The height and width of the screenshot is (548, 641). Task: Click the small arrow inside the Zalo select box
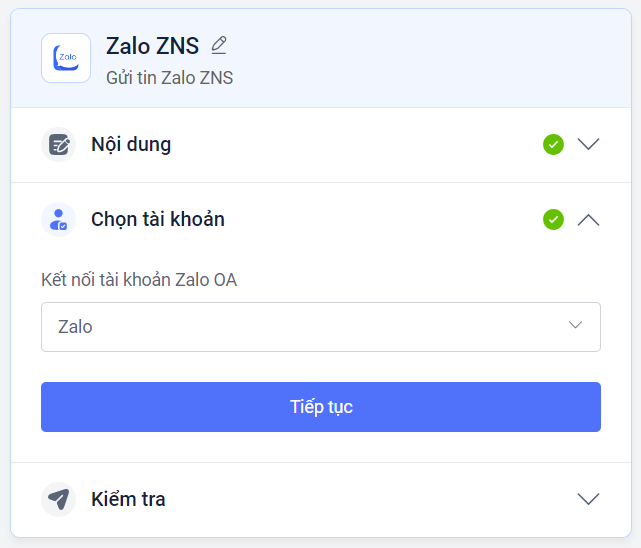(x=575, y=326)
